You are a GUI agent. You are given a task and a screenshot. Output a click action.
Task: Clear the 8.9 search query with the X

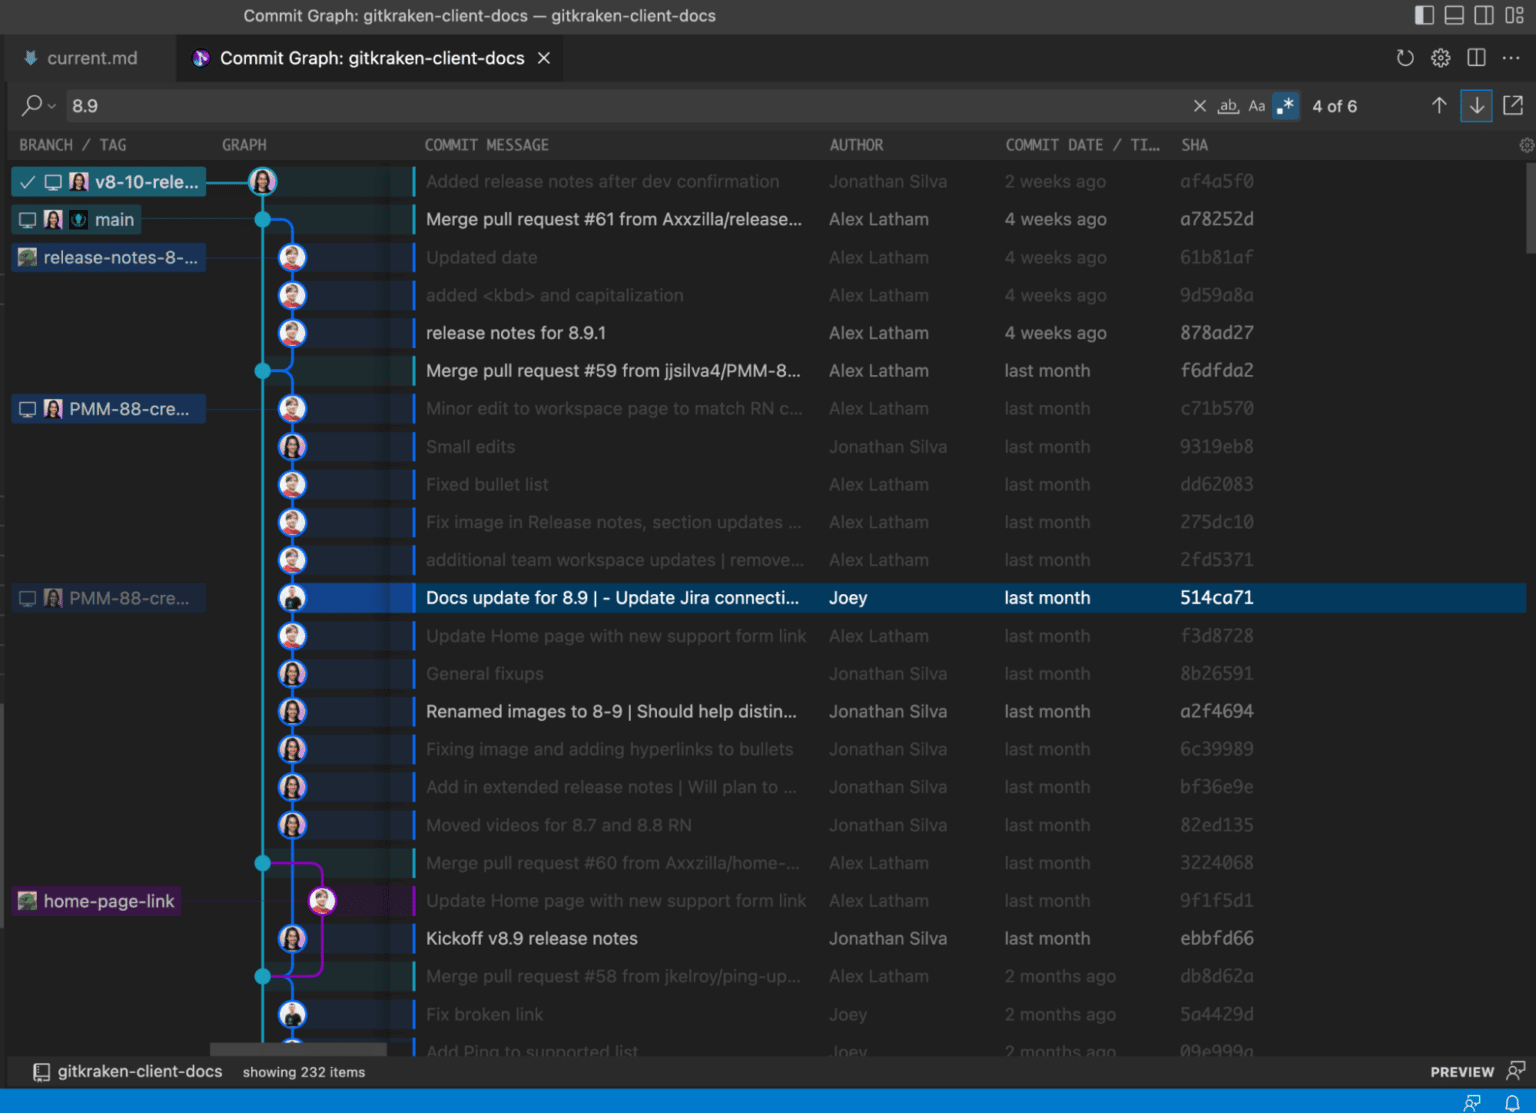(1199, 105)
